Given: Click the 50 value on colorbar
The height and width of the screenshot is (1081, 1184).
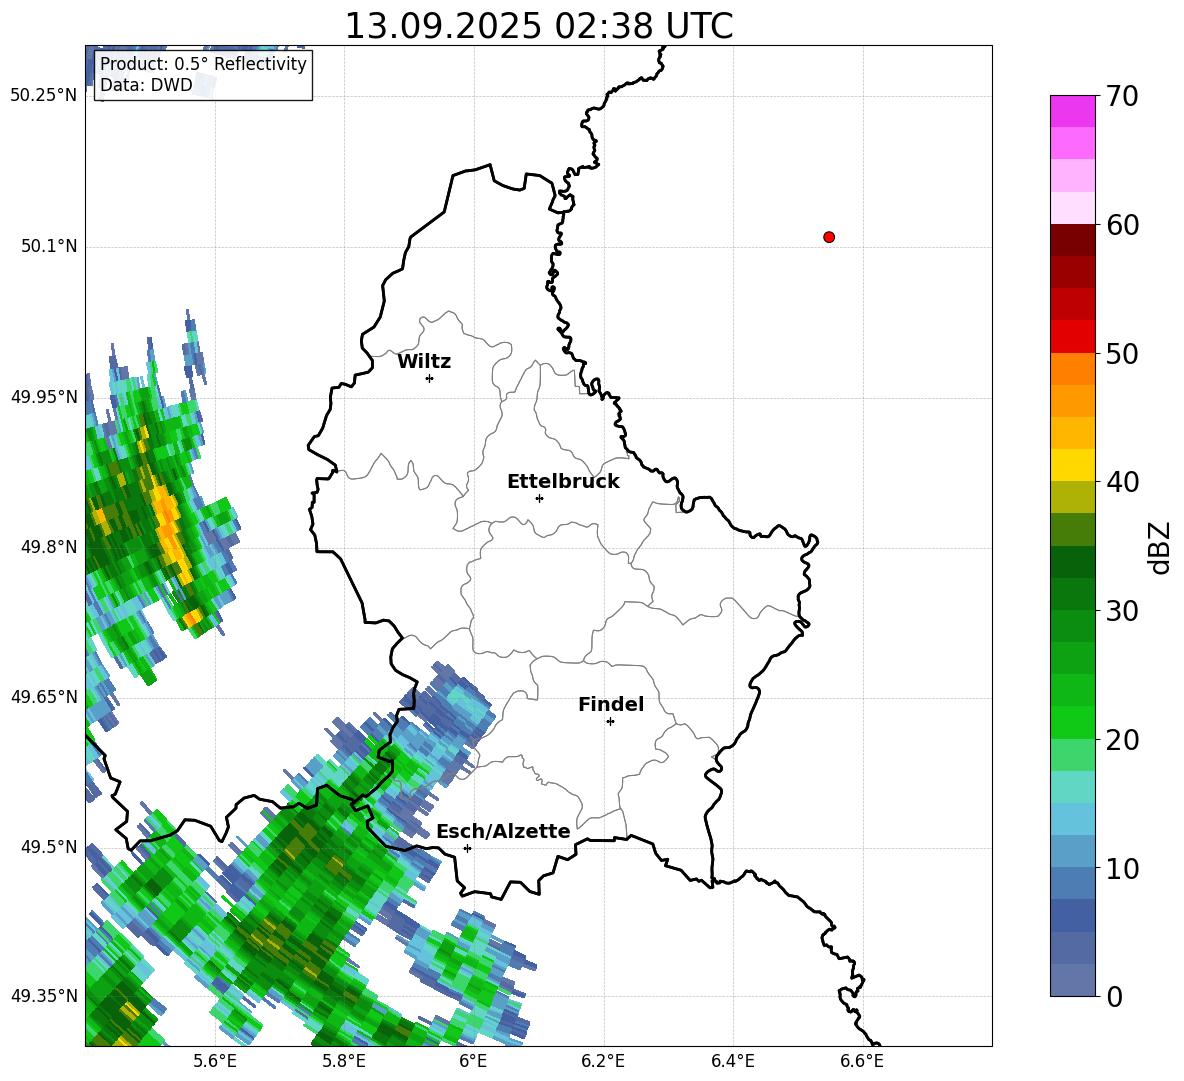Looking at the screenshot, I should click(x=1122, y=354).
